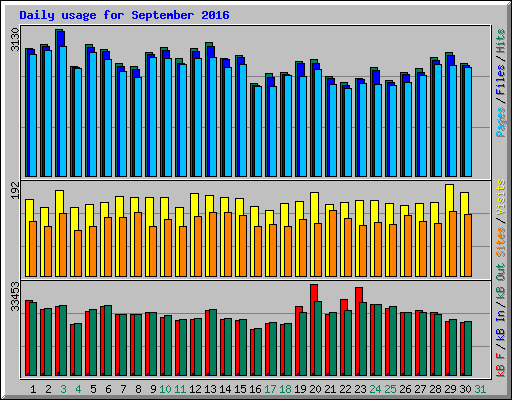Click day label 6 on the x-axis

tap(108, 389)
